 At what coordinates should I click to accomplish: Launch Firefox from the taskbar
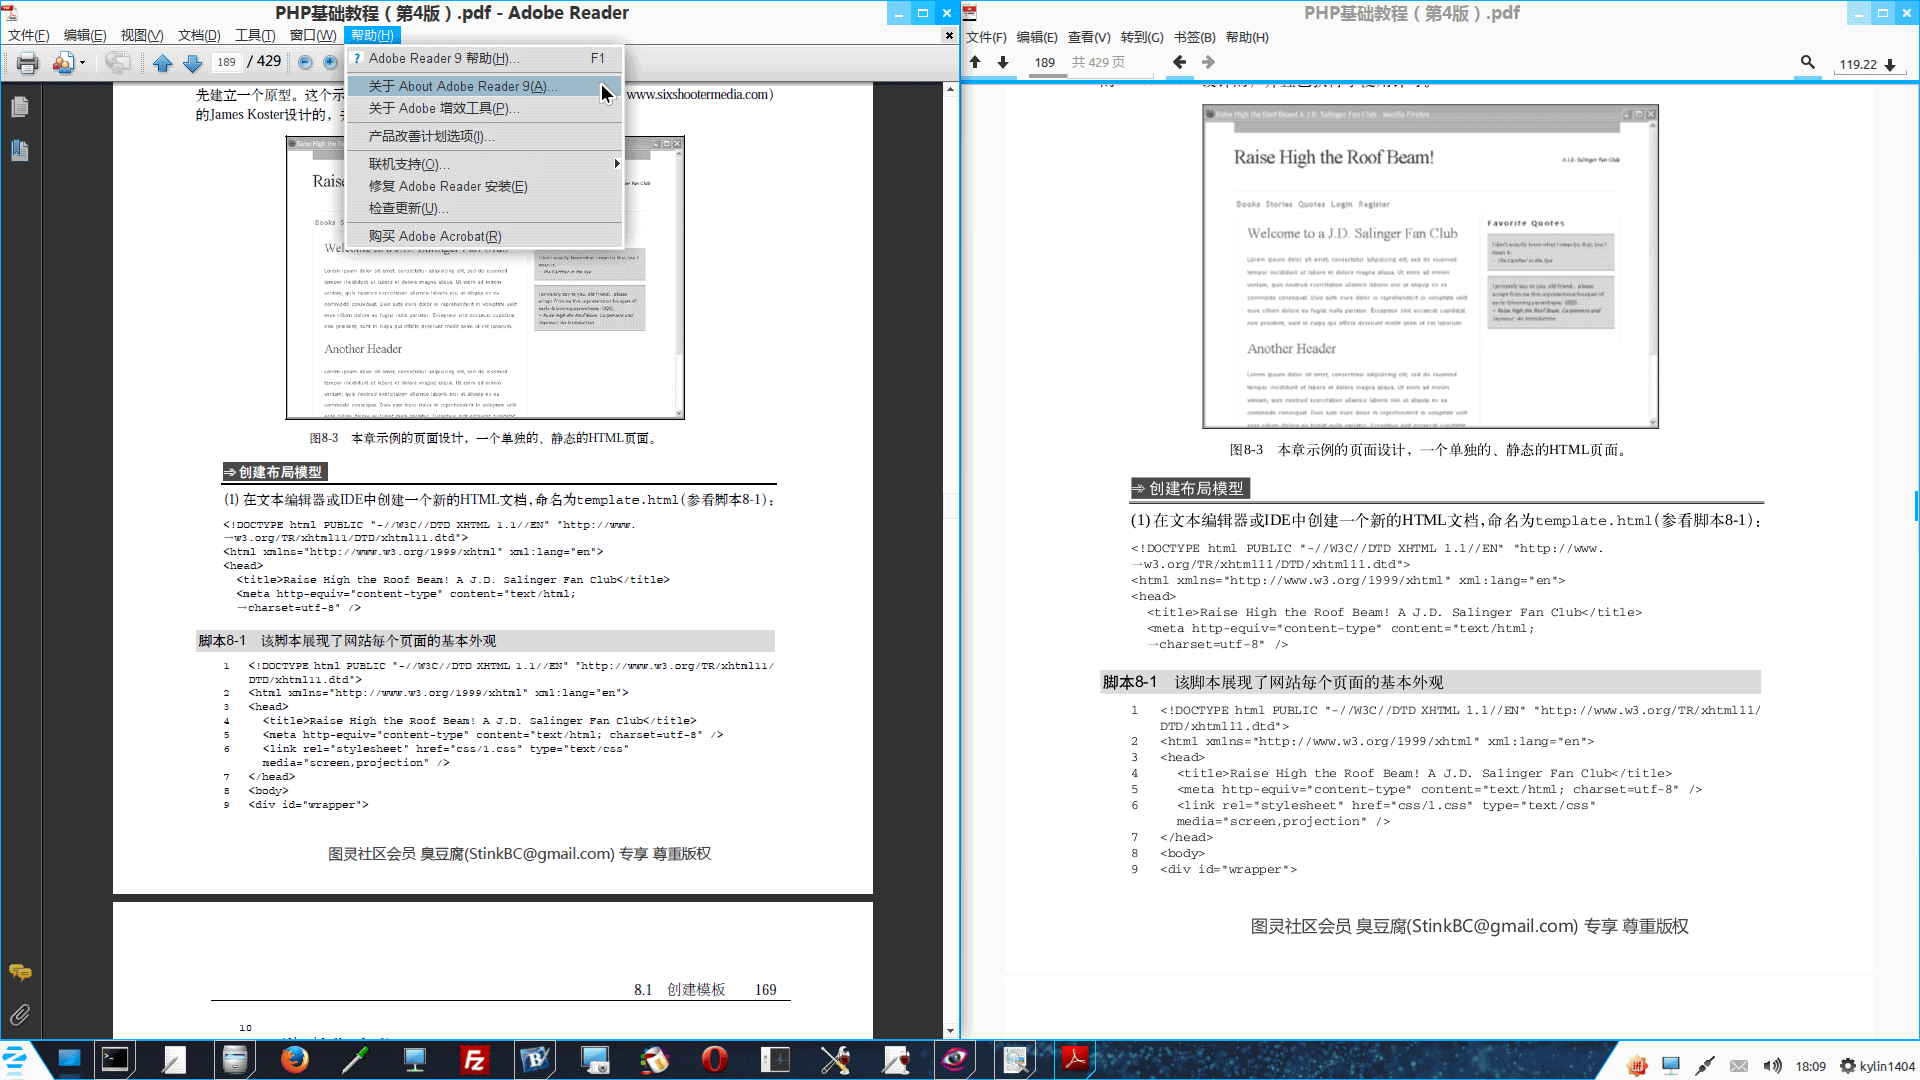[295, 1059]
